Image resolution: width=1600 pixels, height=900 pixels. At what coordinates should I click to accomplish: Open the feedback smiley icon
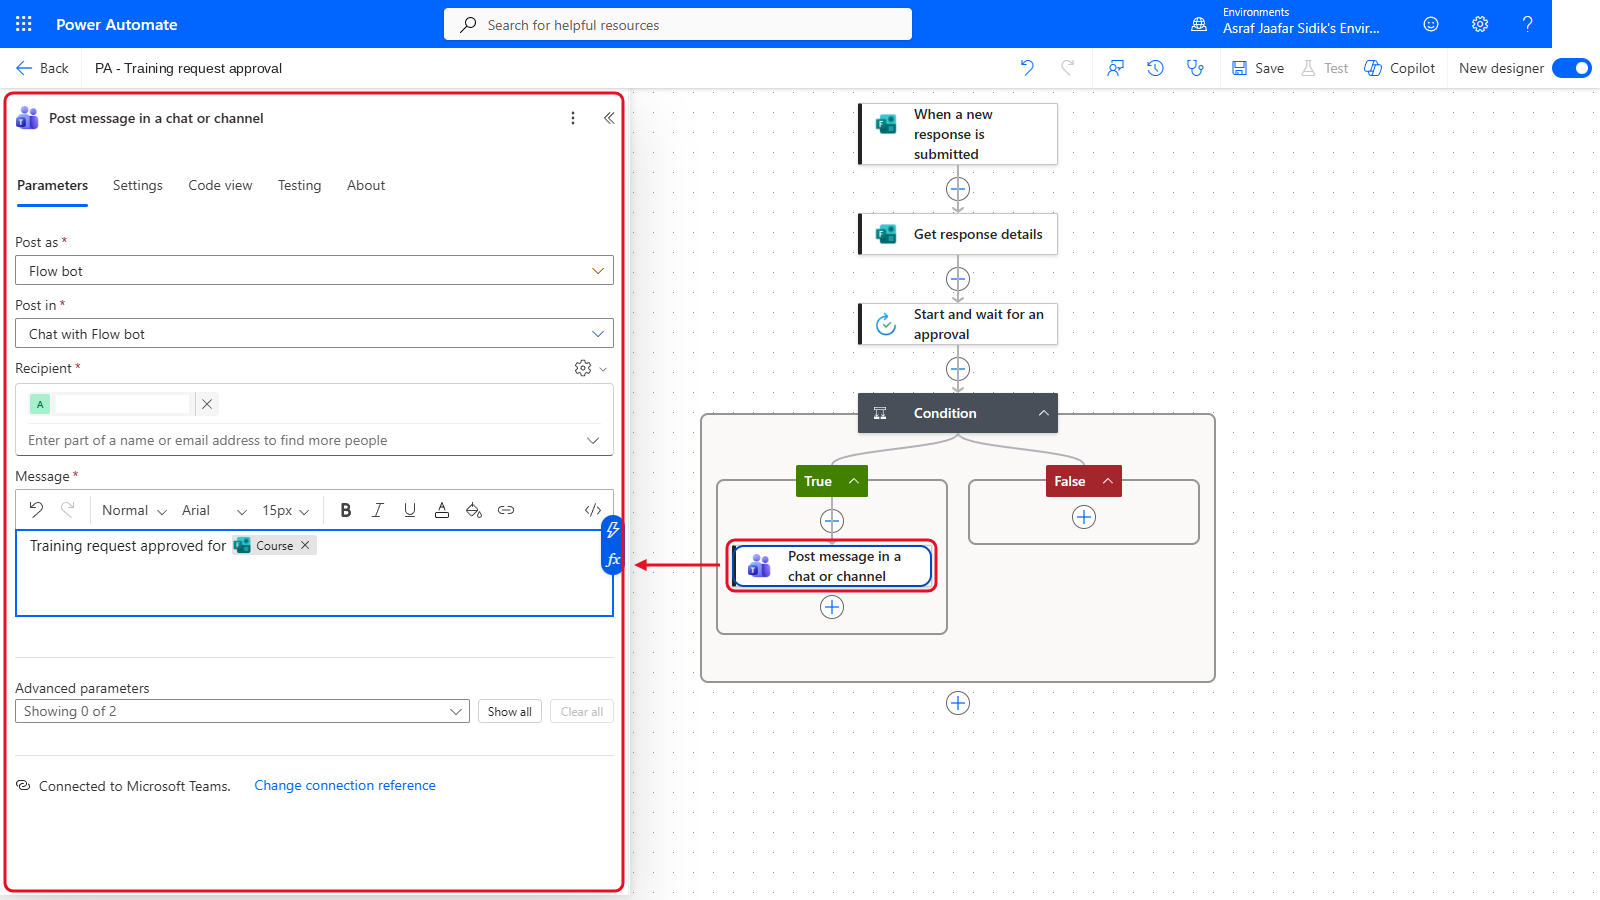(1431, 24)
